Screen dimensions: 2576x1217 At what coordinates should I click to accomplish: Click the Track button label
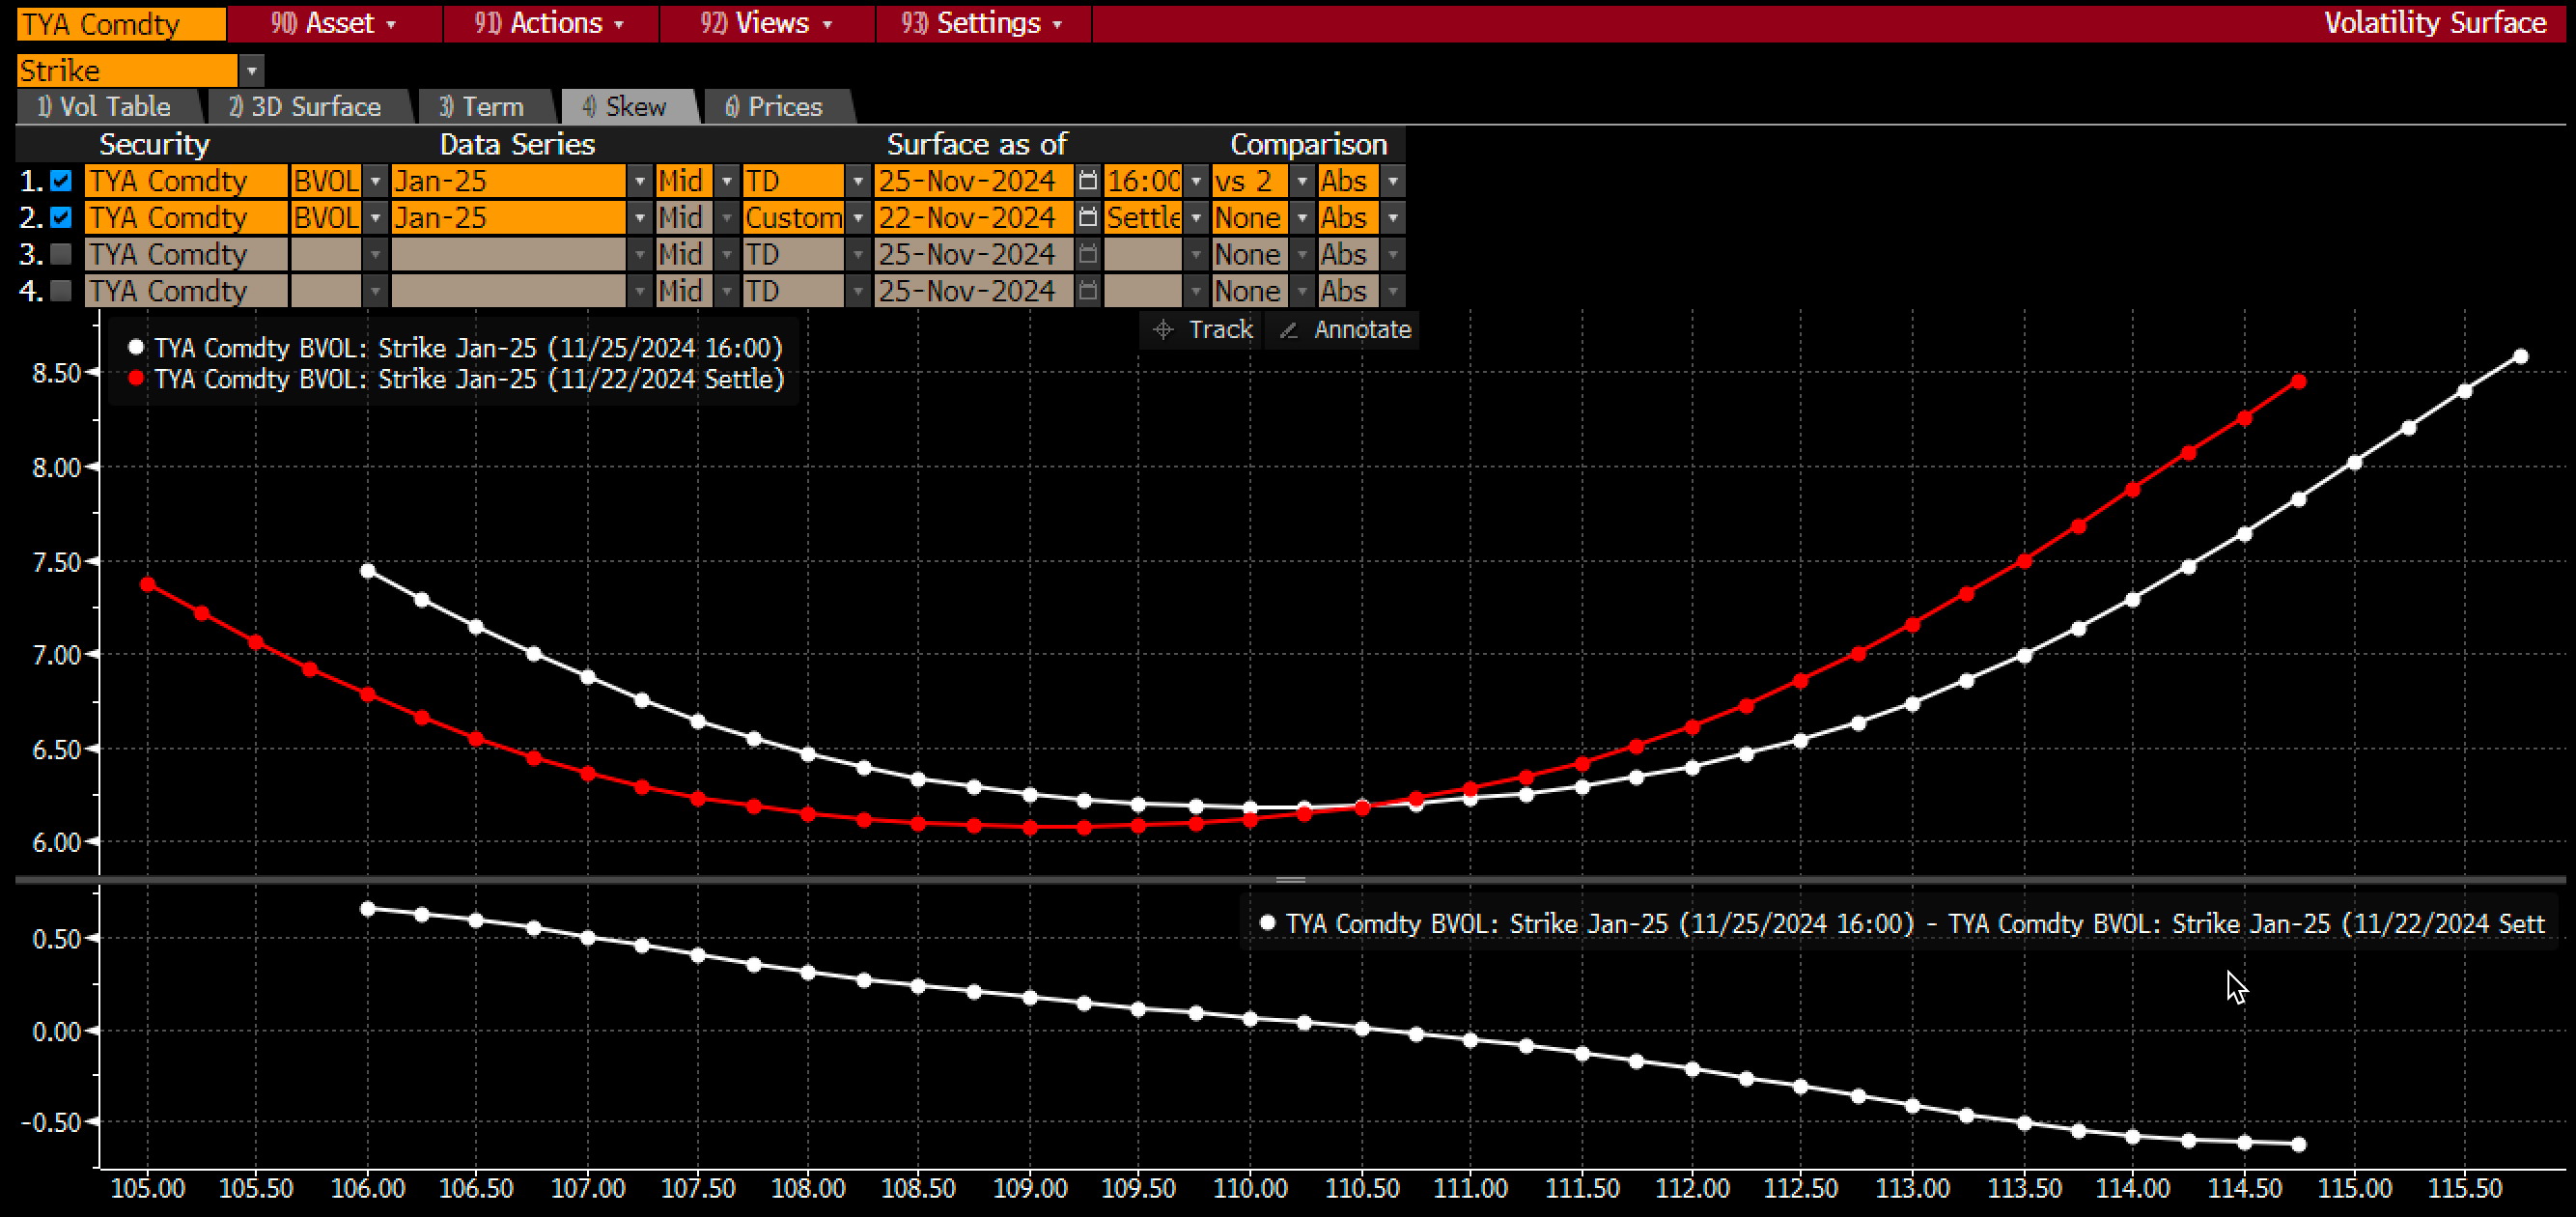pyautogui.click(x=1220, y=330)
